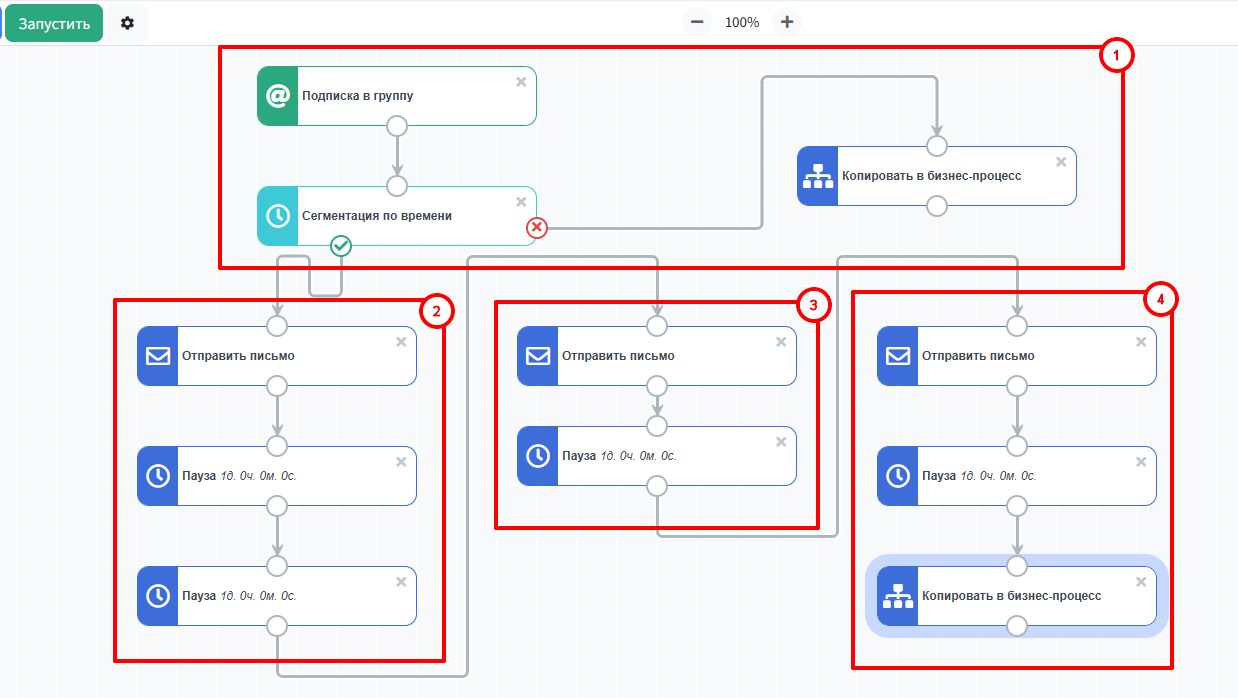Click the envelope icon of the rightmost Отправить письмо
Screen dimensions: 1238x698
(x=897, y=356)
